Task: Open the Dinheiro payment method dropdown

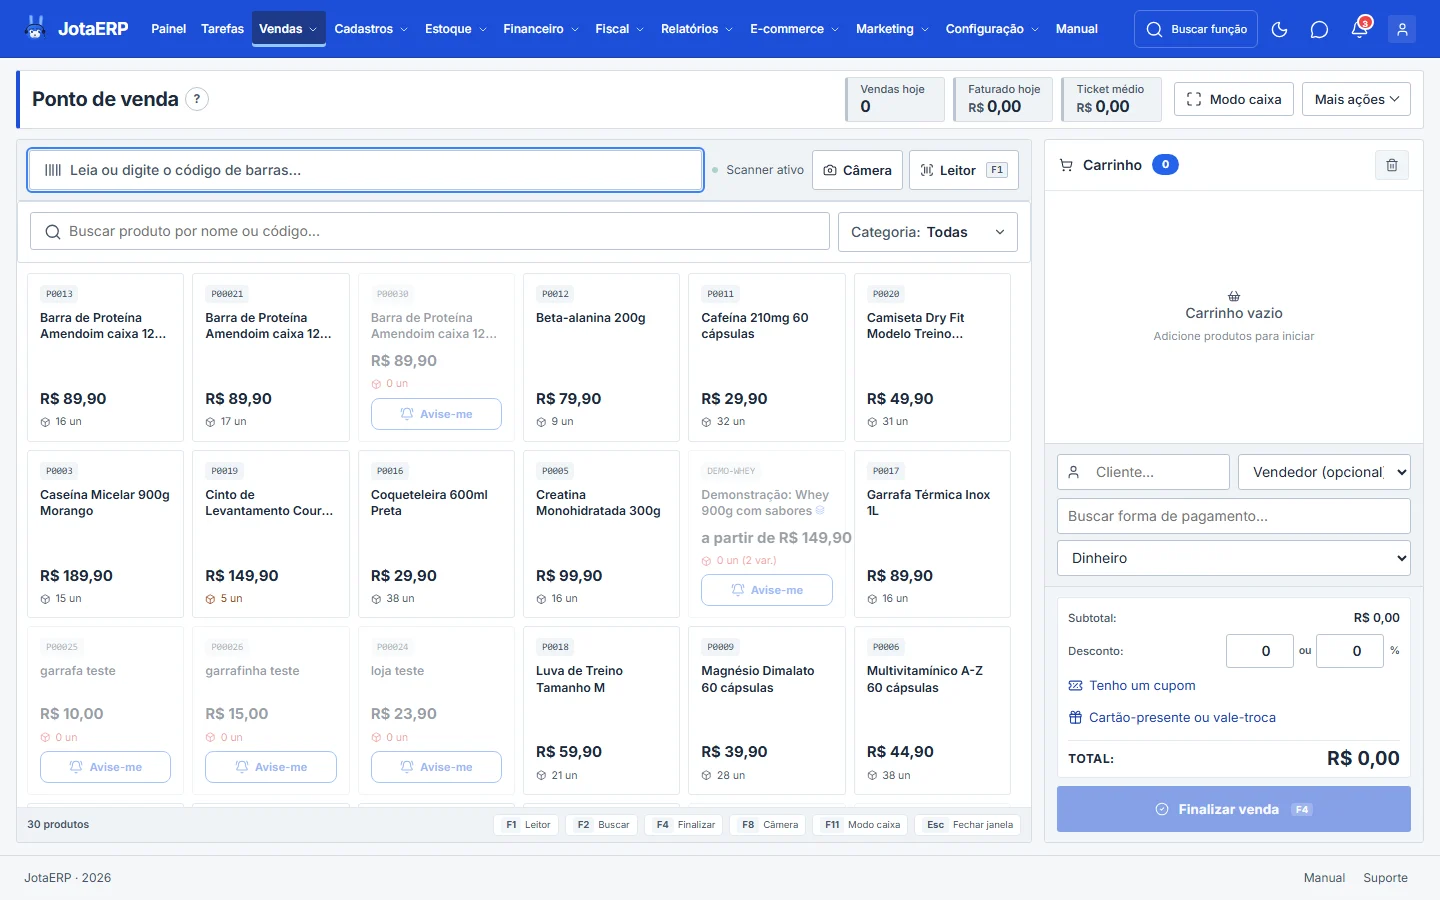Action: click(x=1234, y=558)
